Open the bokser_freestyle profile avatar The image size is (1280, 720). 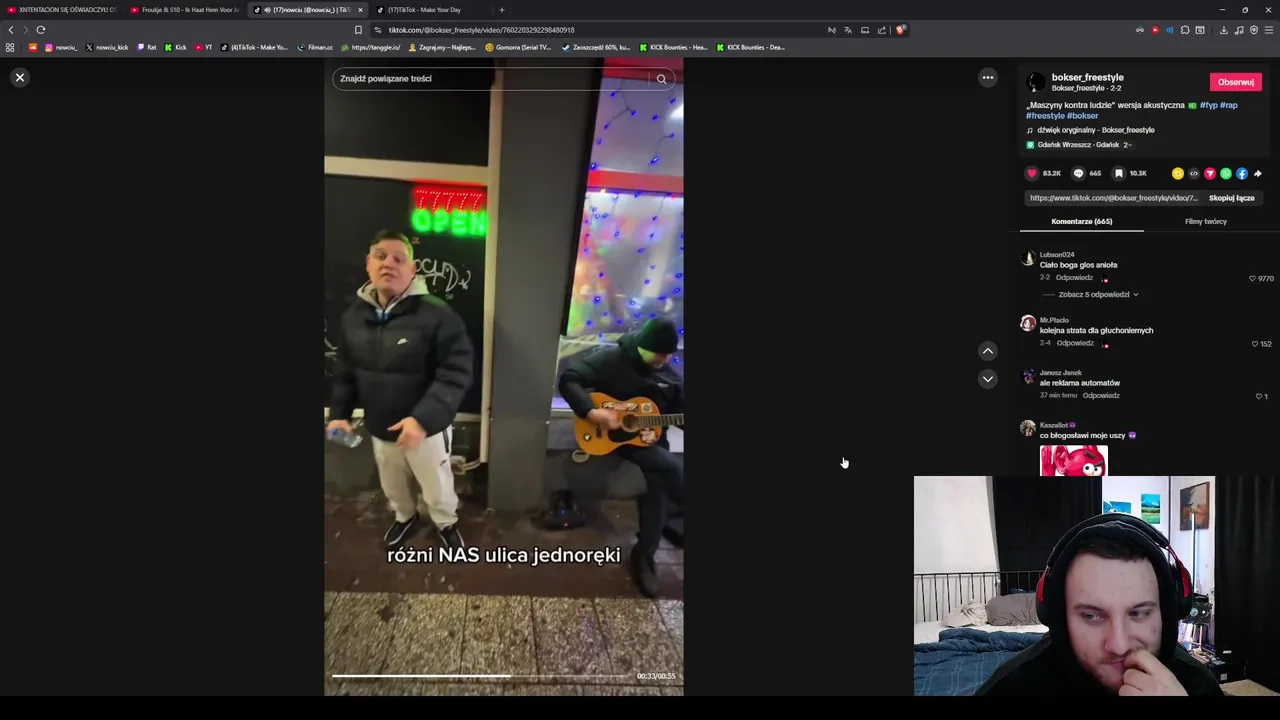[1036, 82]
